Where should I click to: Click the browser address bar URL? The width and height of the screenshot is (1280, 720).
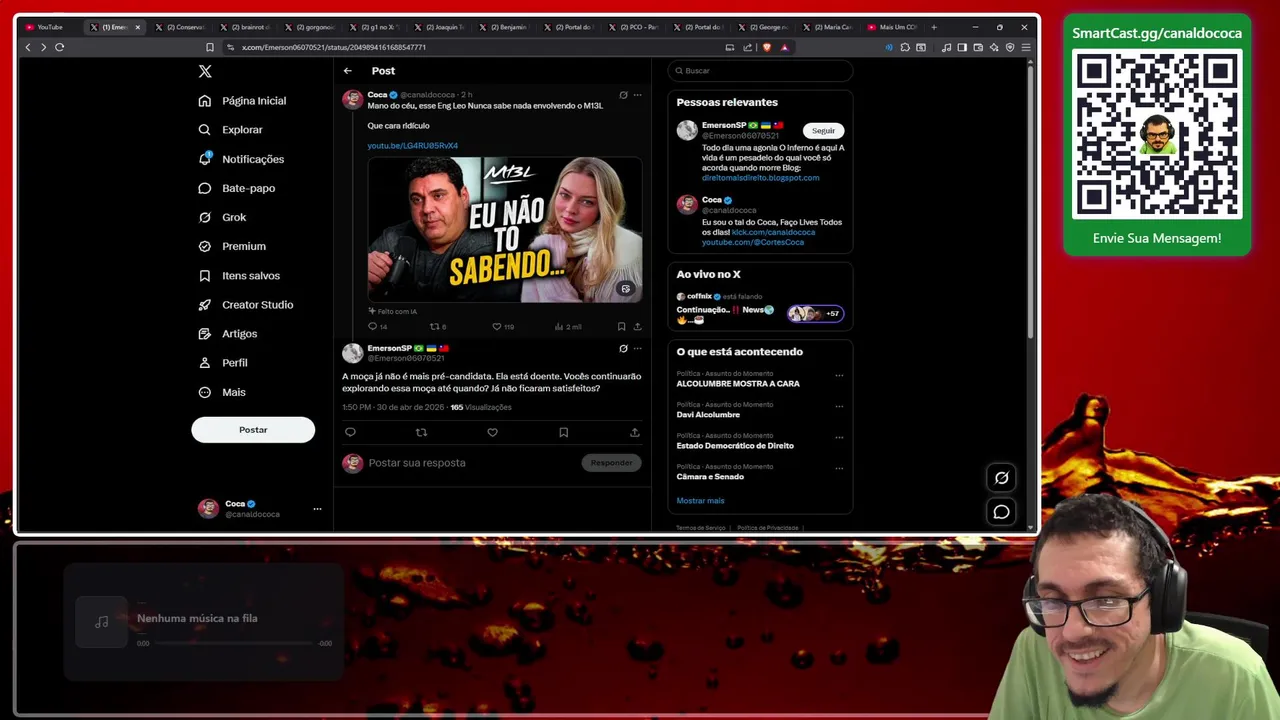[x=333, y=47]
